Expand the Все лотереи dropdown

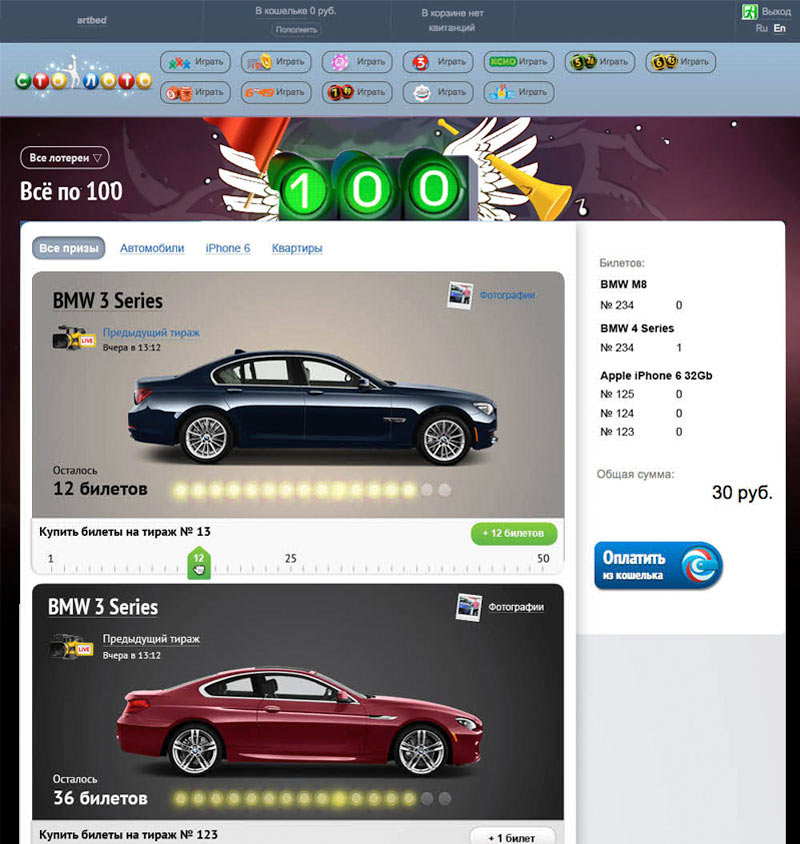[x=64, y=158]
